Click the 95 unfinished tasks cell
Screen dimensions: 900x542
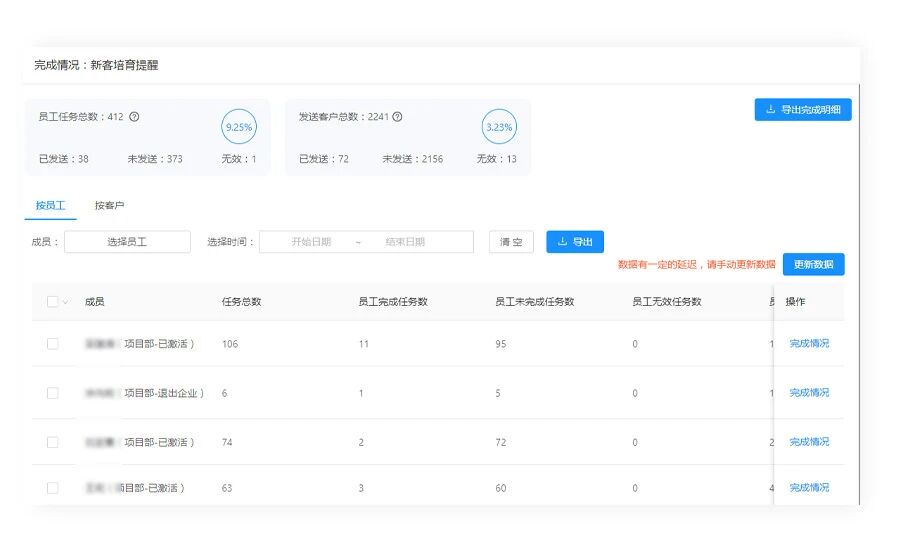pyautogui.click(x=501, y=344)
